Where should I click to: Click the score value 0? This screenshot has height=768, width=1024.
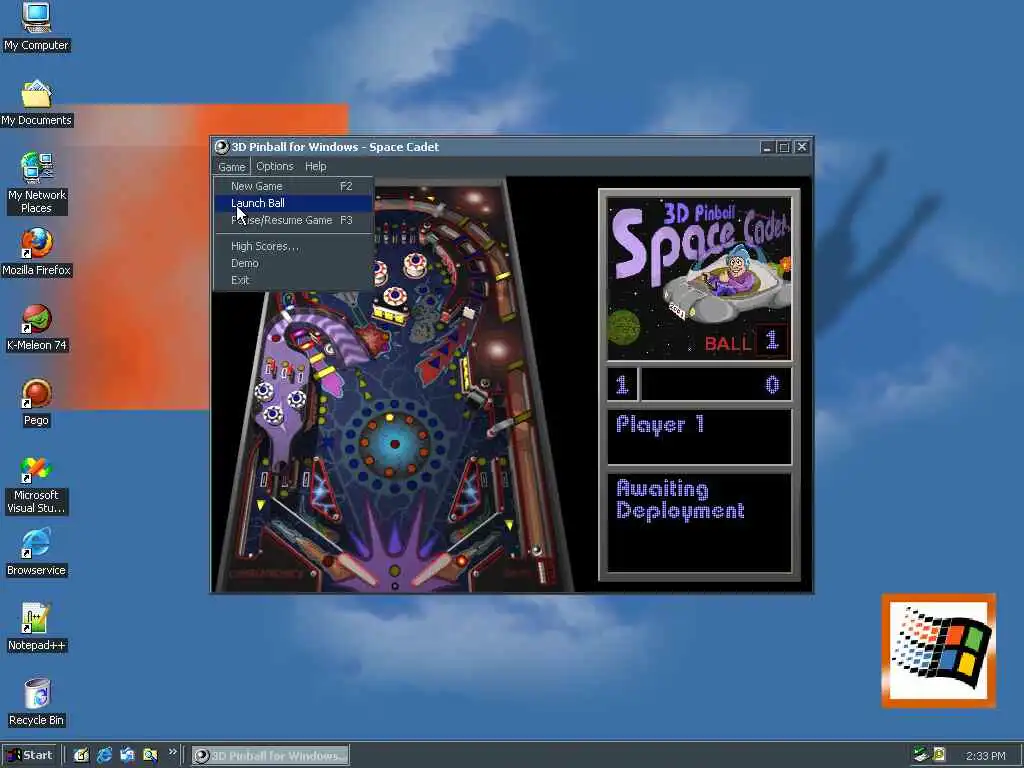pyautogui.click(x=773, y=385)
